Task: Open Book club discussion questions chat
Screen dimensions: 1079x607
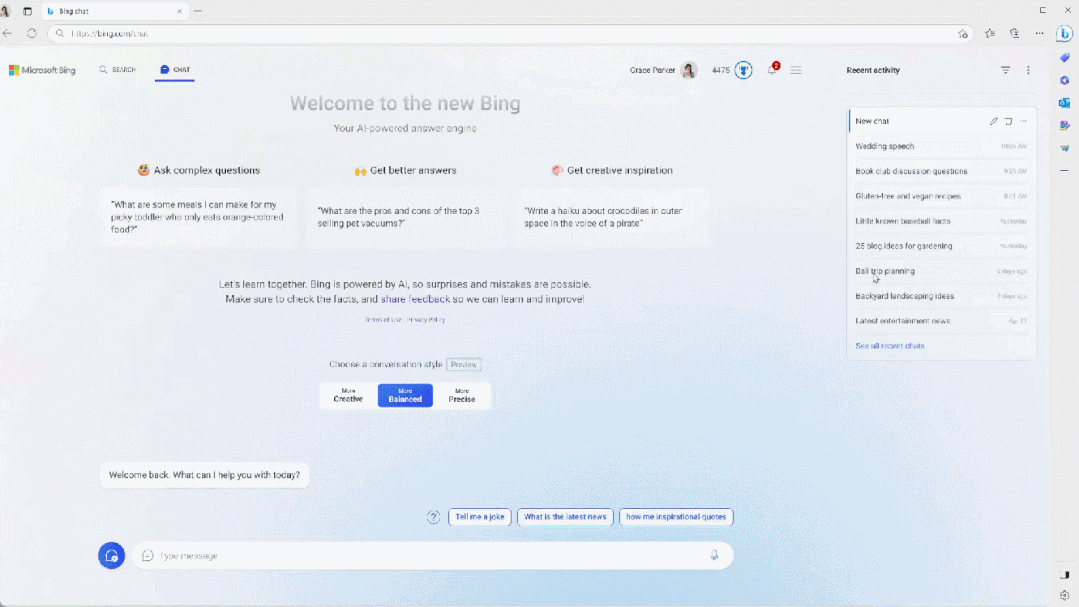Action: click(x=941, y=171)
